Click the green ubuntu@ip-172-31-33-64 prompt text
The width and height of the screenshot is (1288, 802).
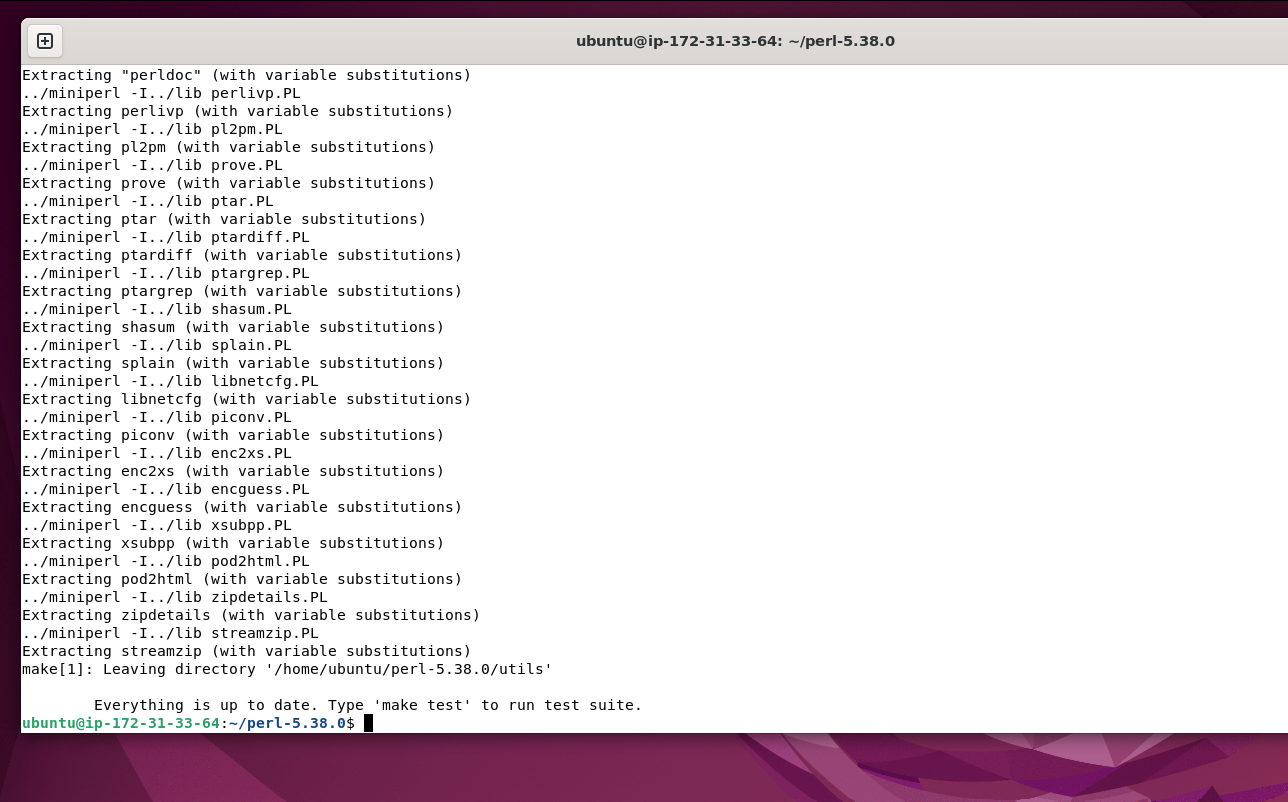coord(120,723)
